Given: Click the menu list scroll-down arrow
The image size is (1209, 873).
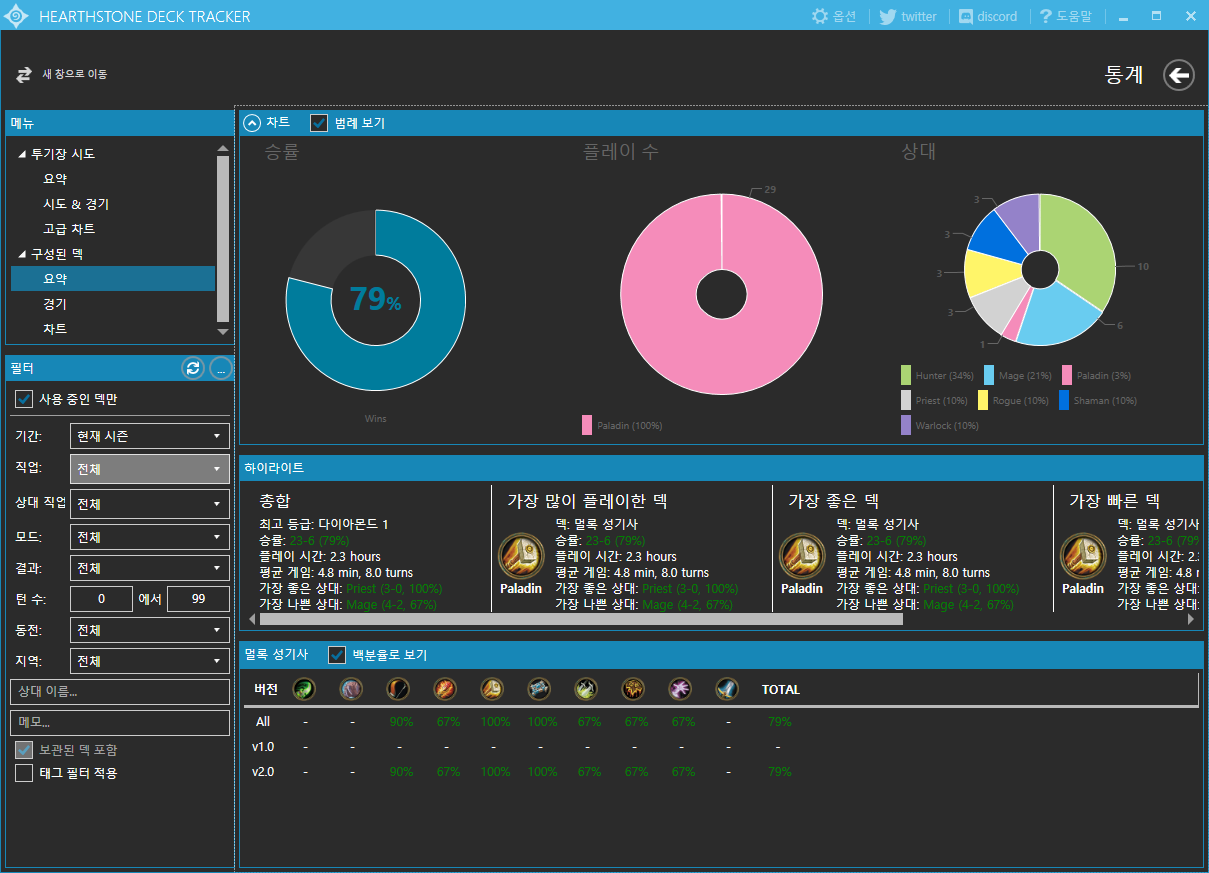Looking at the screenshot, I should point(223,332).
